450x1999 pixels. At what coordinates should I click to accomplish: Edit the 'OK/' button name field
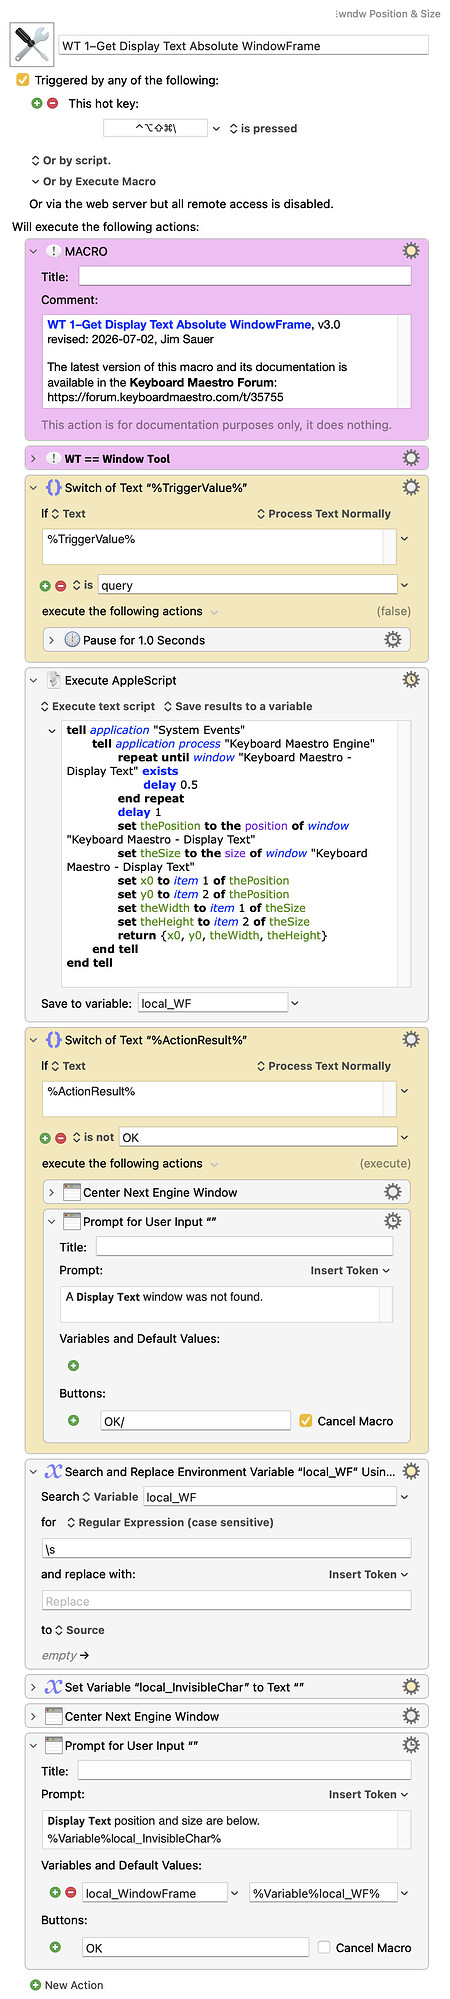(195, 1420)
